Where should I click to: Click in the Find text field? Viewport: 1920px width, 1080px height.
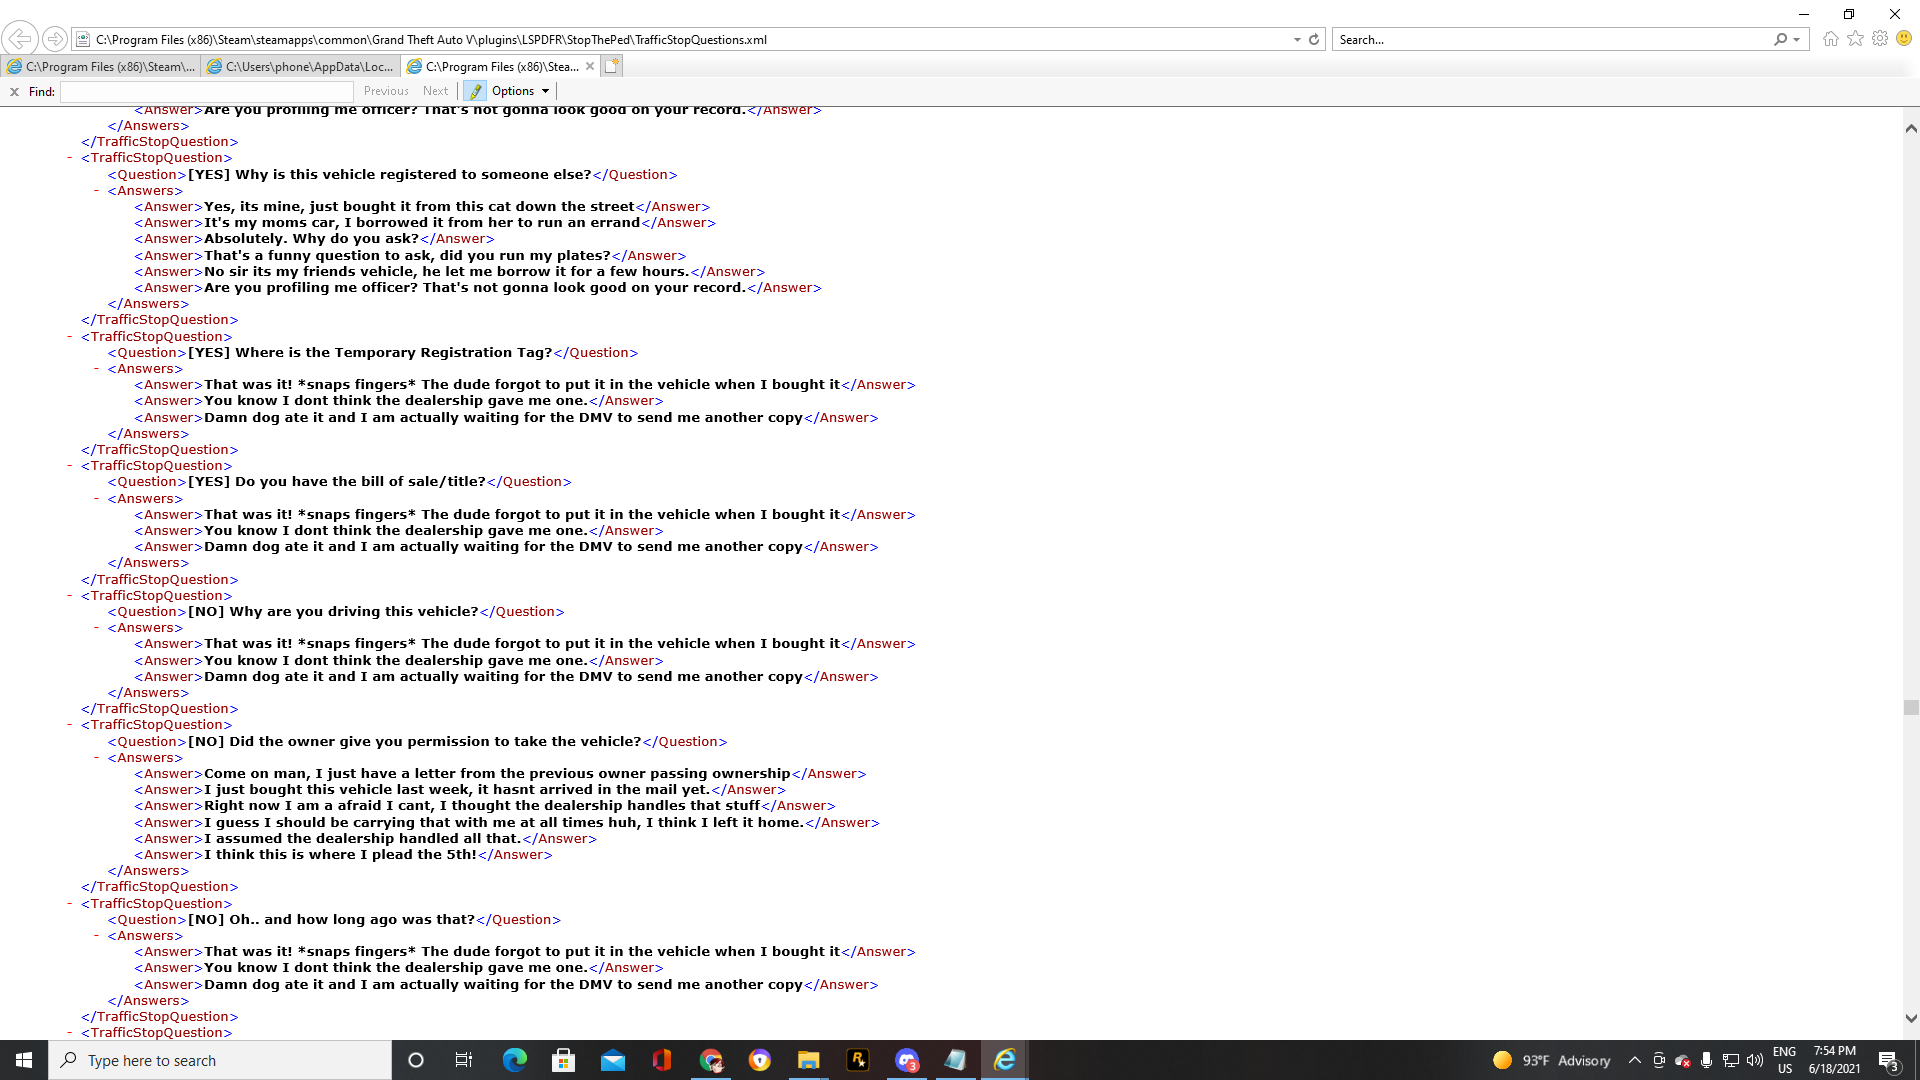click(206, 92)
